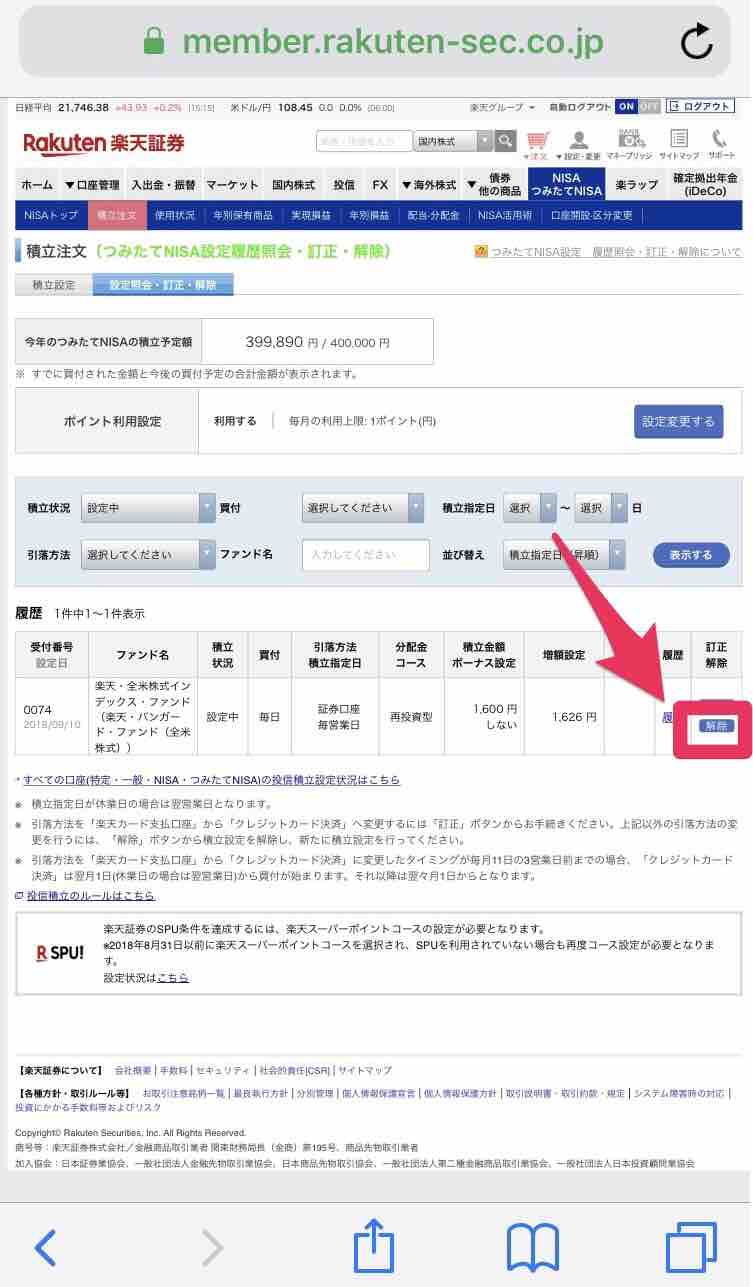The image size is (753, 1287).
Task: Open the サポート phone icon
Action: [x=720, y=144]
